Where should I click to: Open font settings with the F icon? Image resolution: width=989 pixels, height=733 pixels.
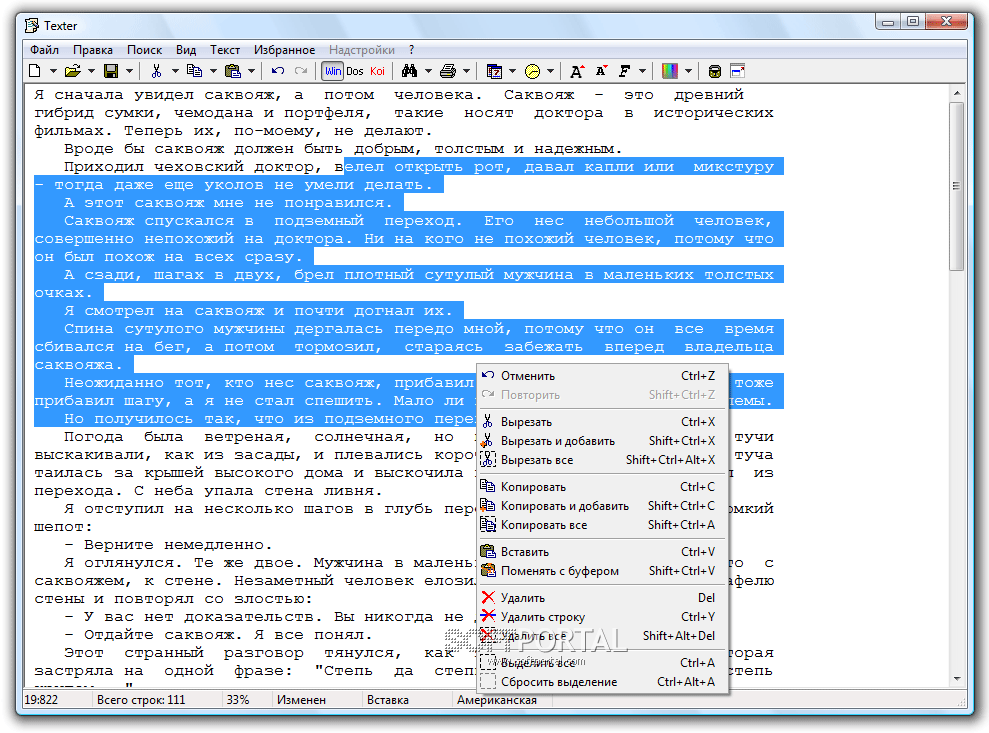click(624, 71)
